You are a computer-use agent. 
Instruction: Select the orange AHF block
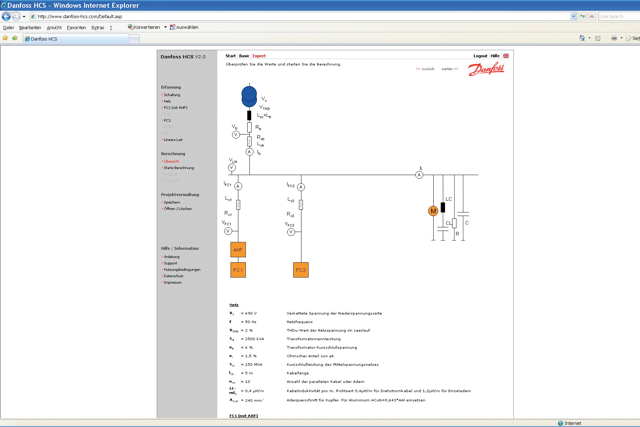click(238, 250)
